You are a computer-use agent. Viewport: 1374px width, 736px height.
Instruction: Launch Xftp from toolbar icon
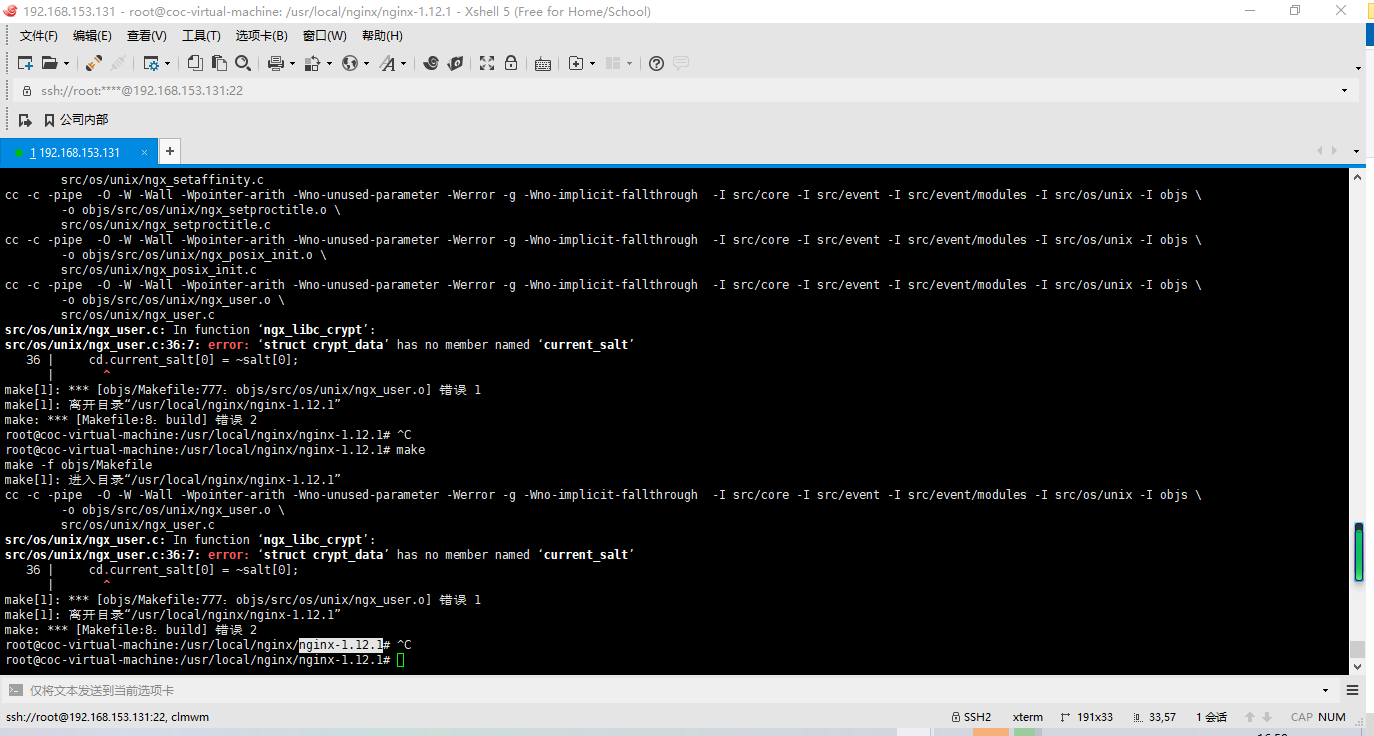click(431, 63)
